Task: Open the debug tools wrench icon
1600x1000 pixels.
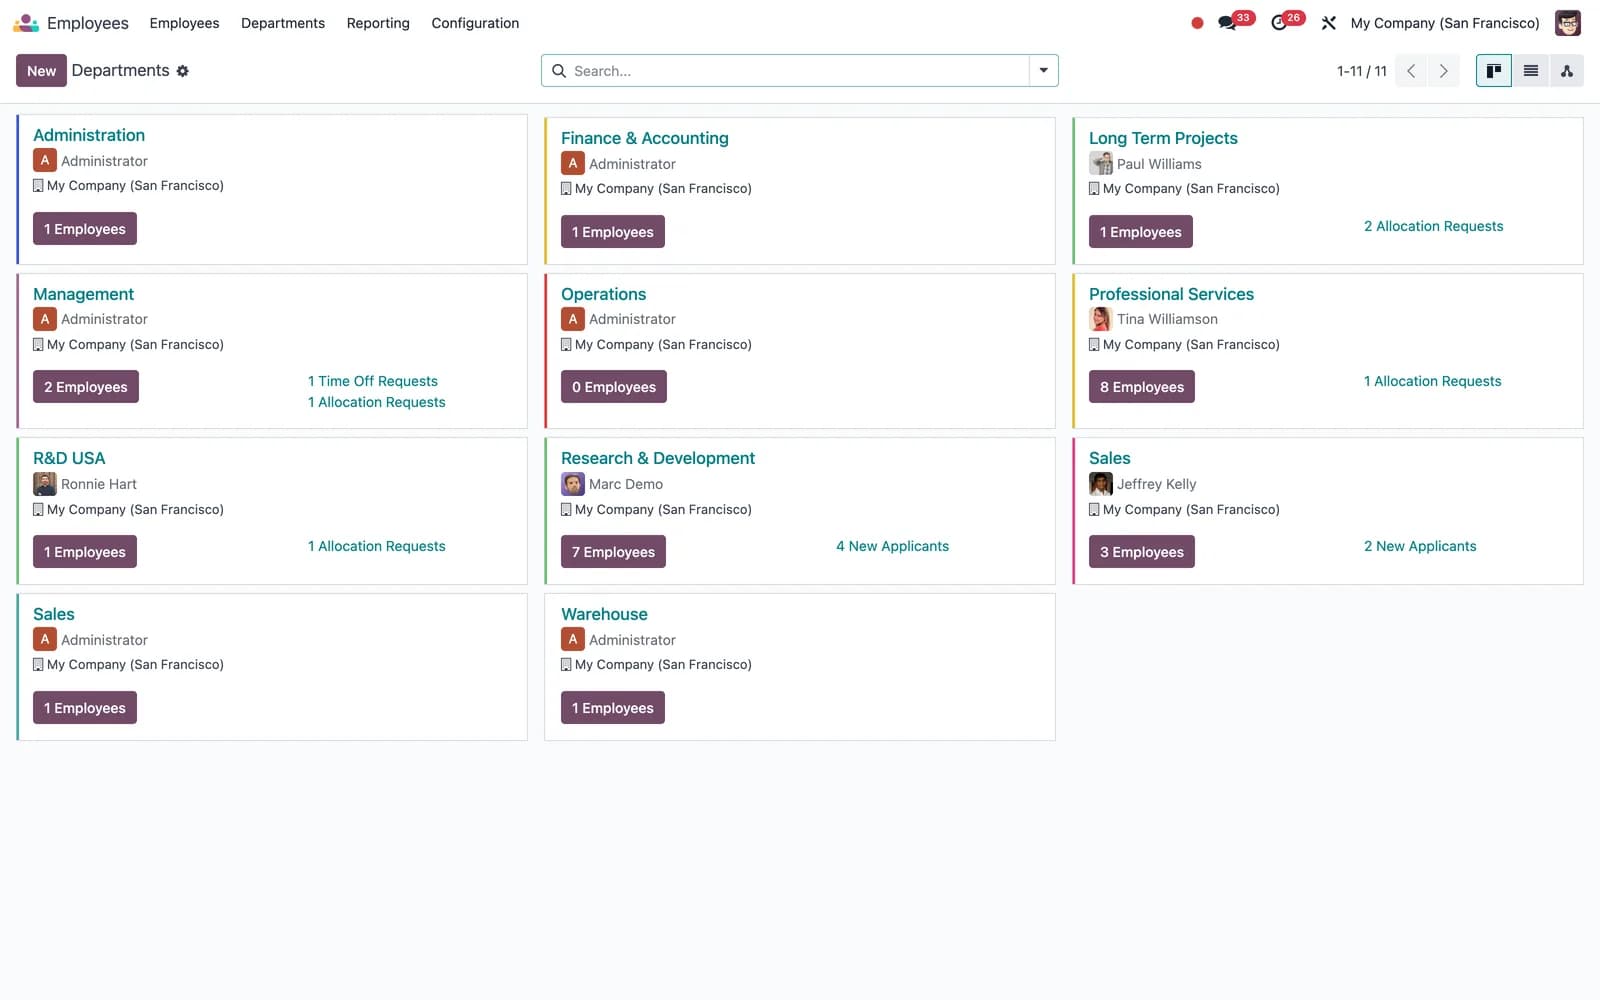Action: (x=1328, y=23)
